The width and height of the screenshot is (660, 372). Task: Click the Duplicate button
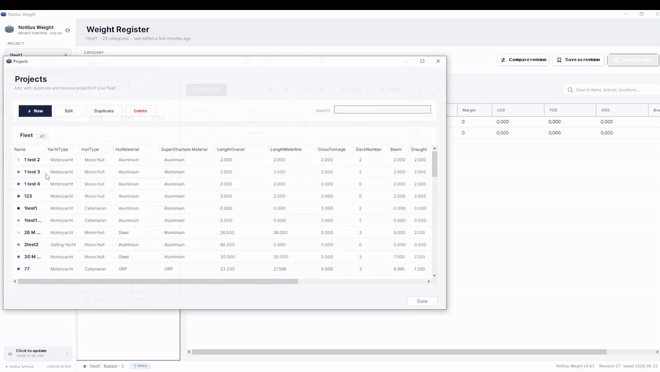click(x=104, y=111)
